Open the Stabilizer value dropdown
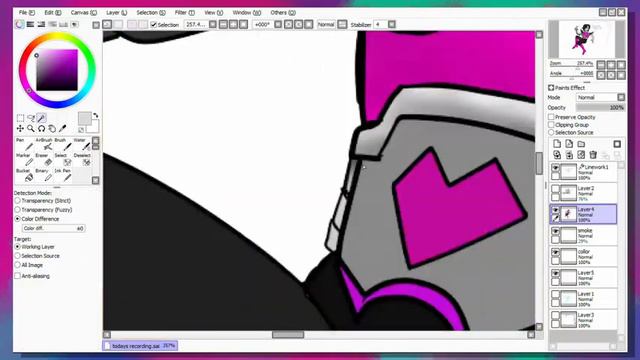The width and height of the screenshot is (640, 360). 392,24
